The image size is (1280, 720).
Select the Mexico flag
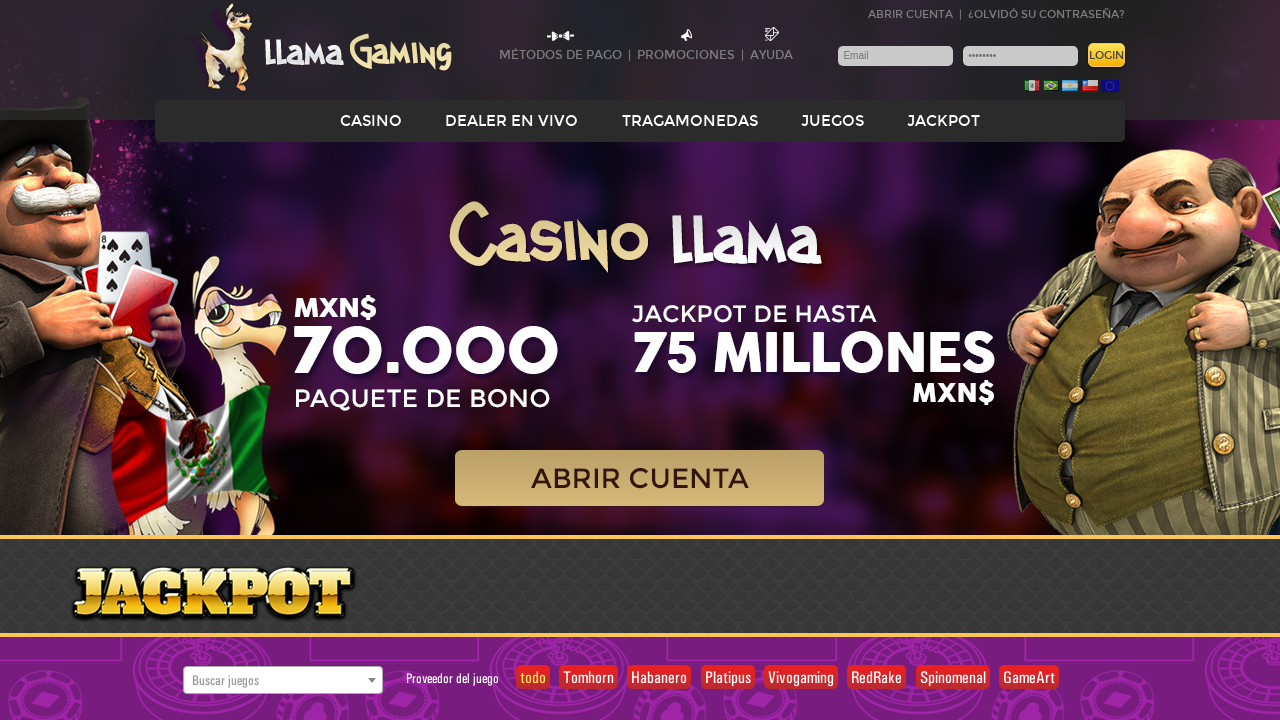[1032, 86]
